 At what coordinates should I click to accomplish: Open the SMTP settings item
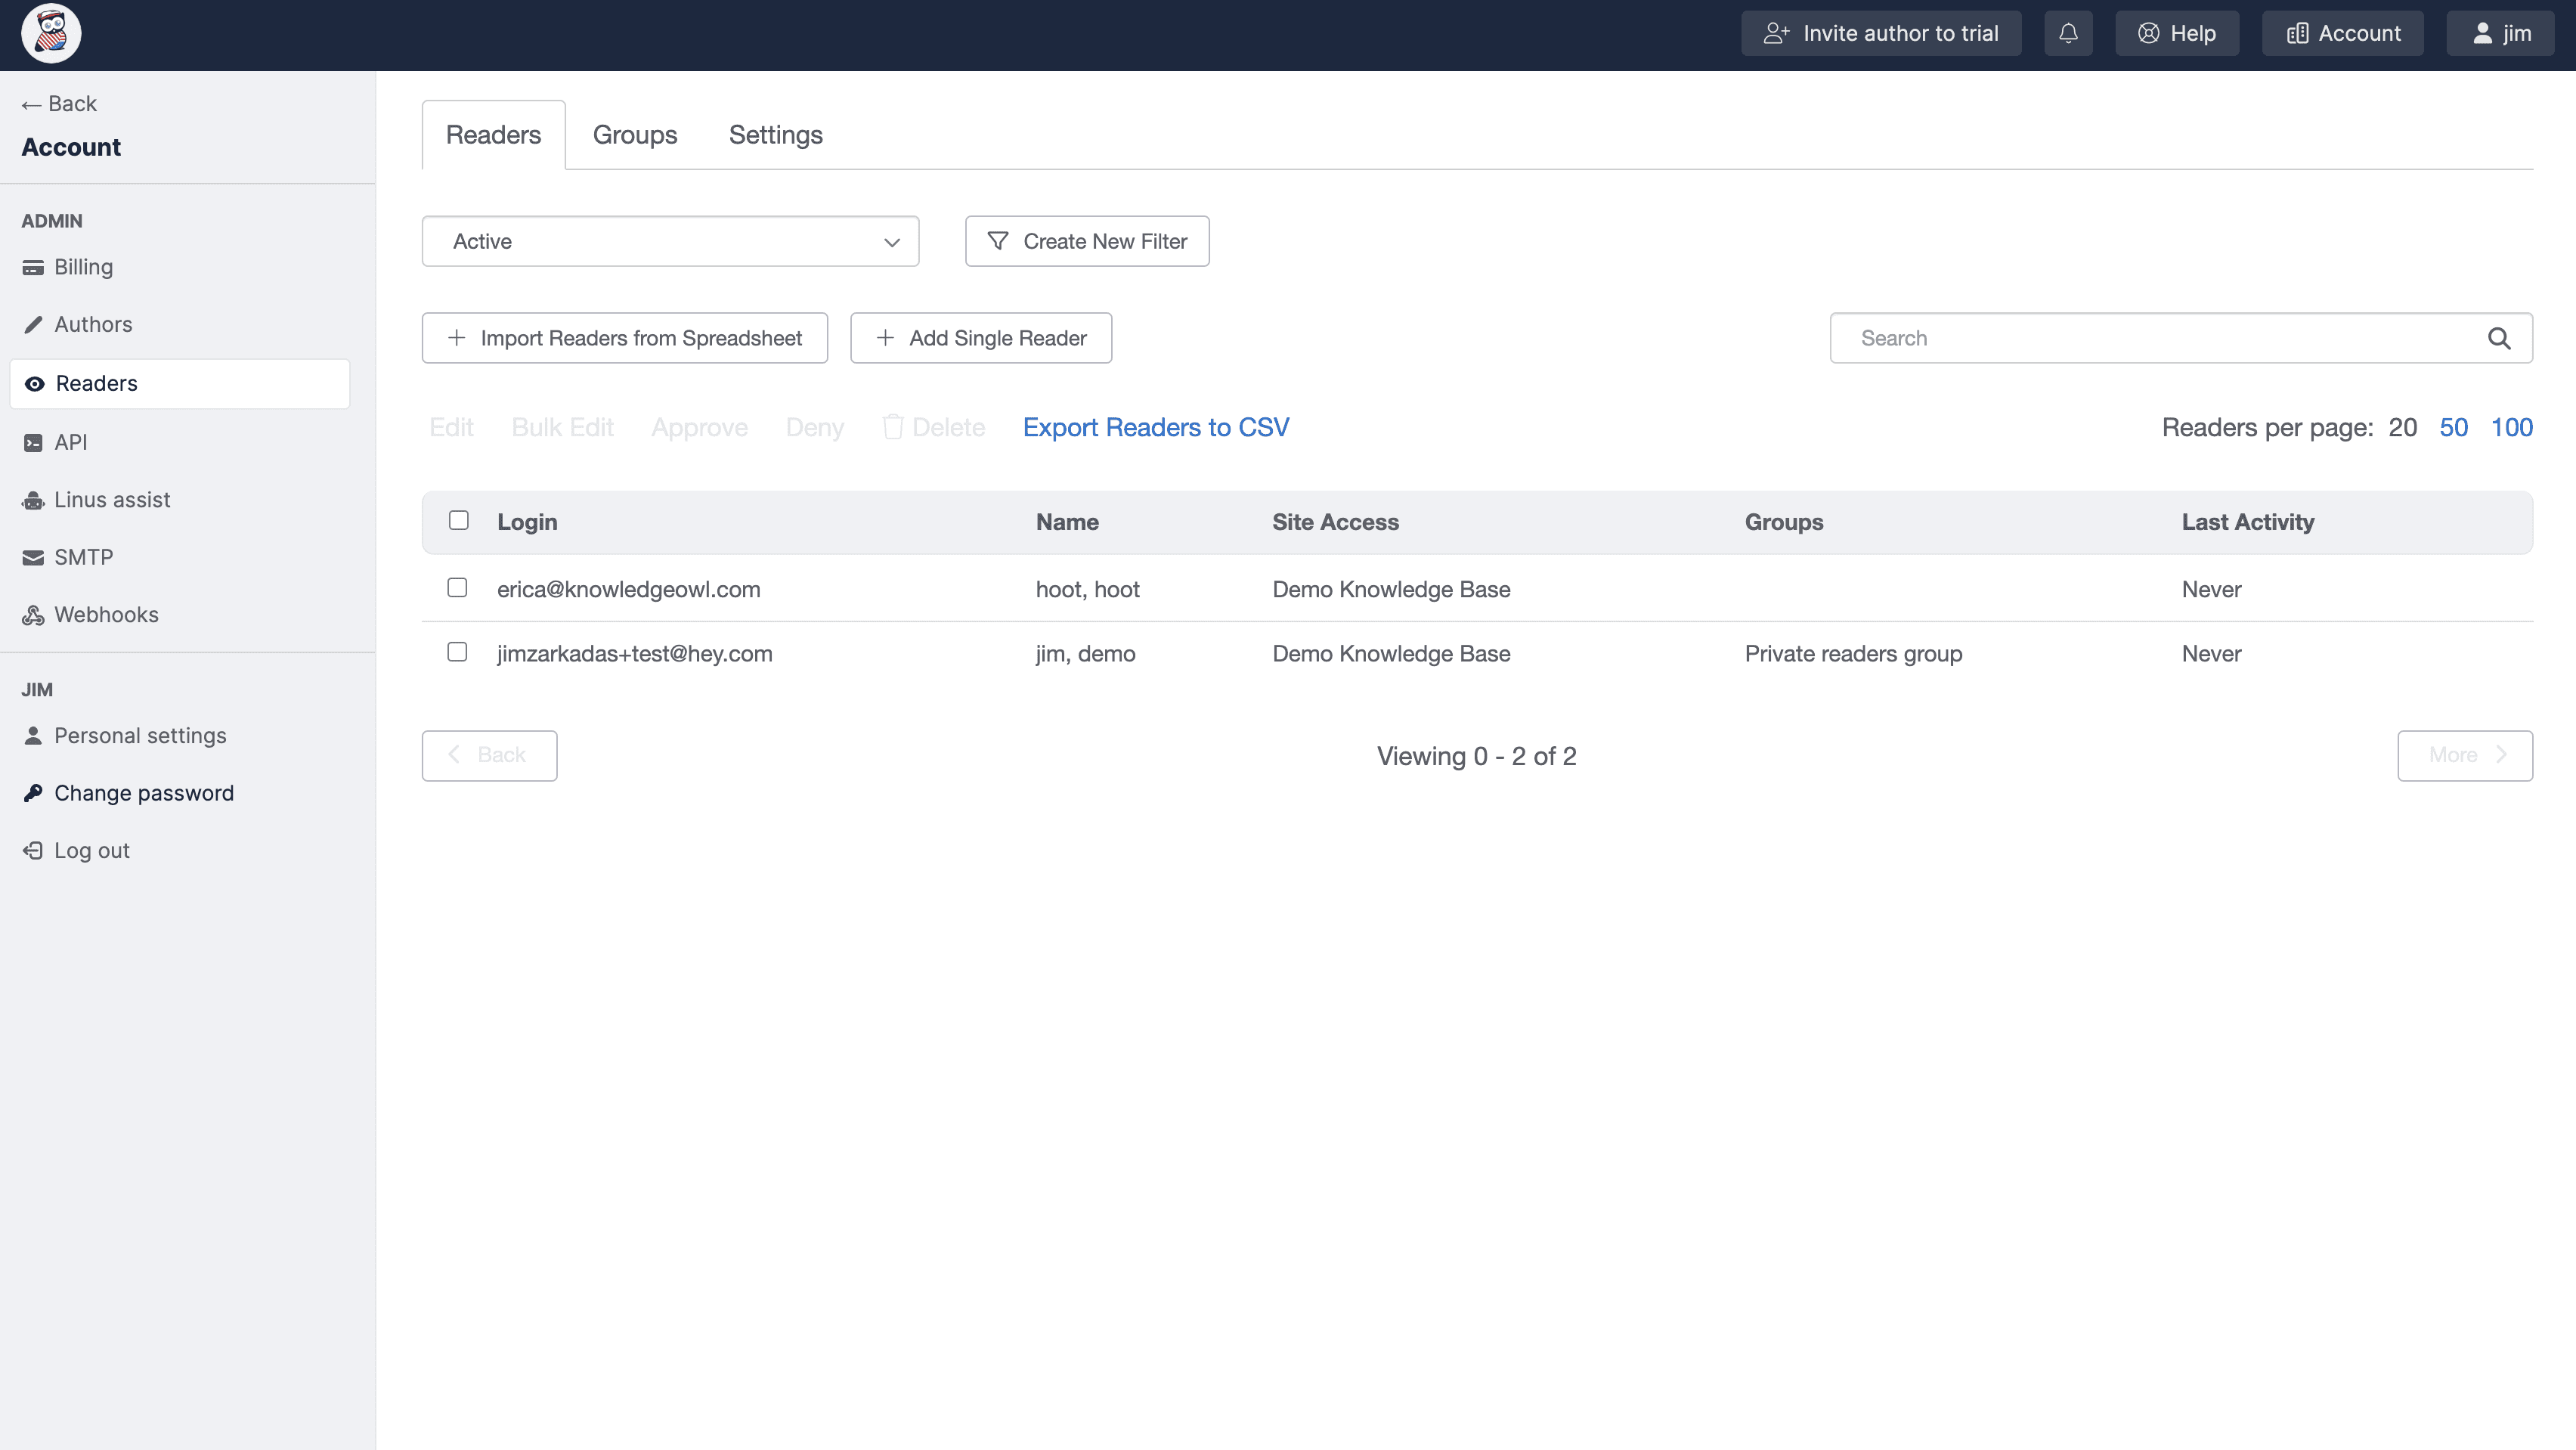[x=83, y=557]
